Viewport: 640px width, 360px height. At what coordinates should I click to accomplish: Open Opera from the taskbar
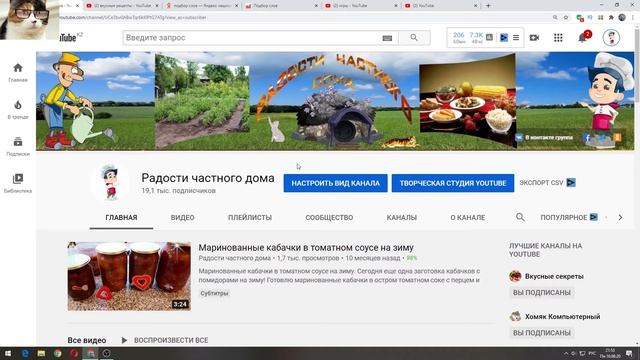point(74,353)
